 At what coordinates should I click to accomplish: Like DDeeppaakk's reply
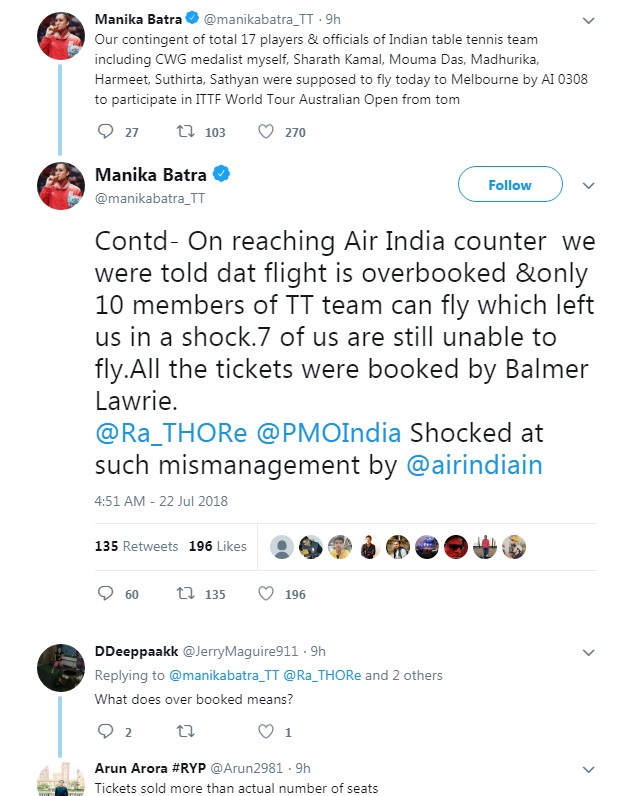tap(266, 732)
